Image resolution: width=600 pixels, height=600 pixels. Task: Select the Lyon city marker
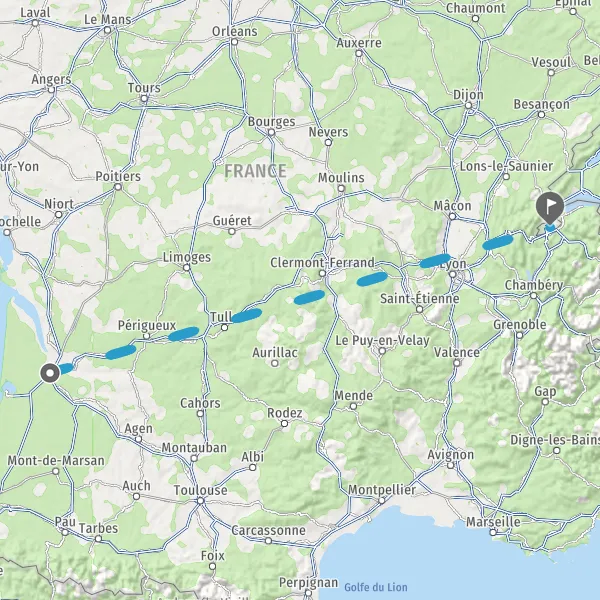click(453, 274)
